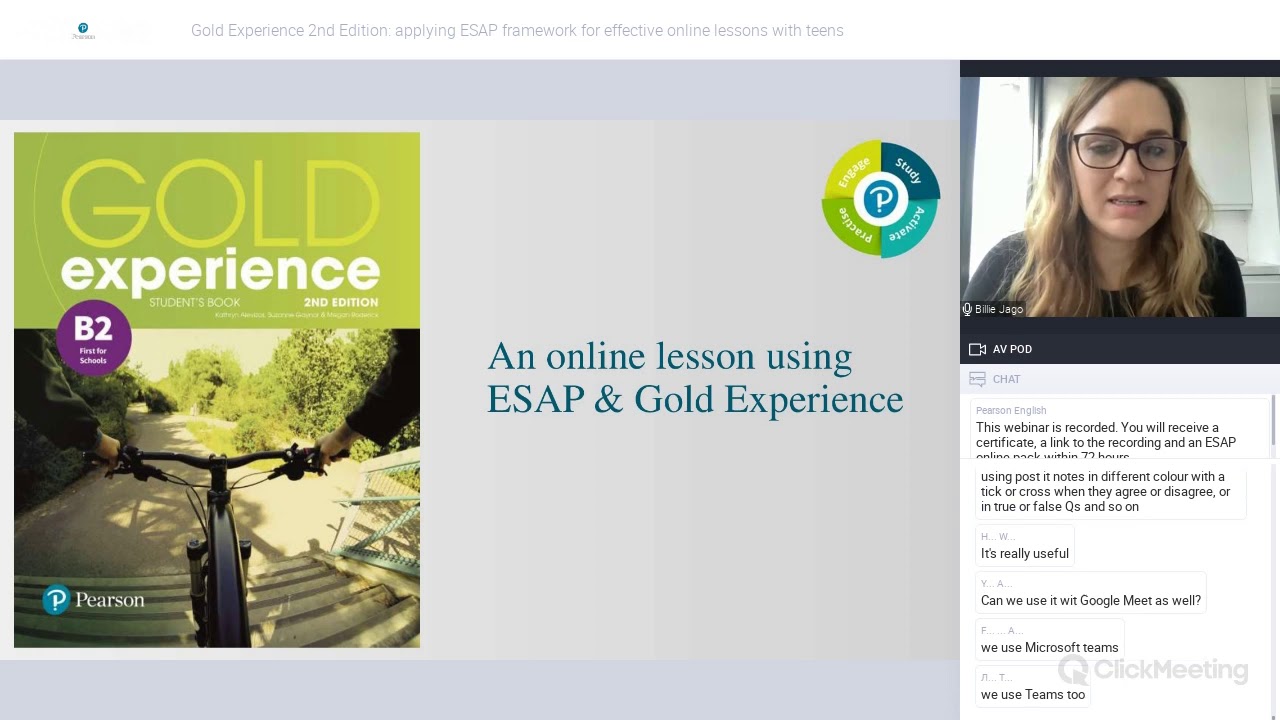
Task: Click the presenter video of Billie Jago
Action: [1120, 196]
